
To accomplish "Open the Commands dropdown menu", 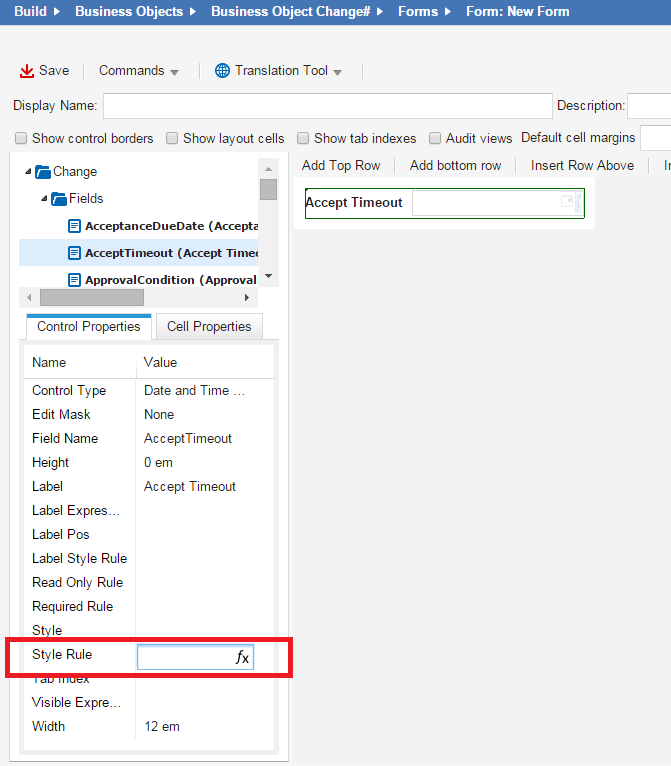I will tap(138, 71).
